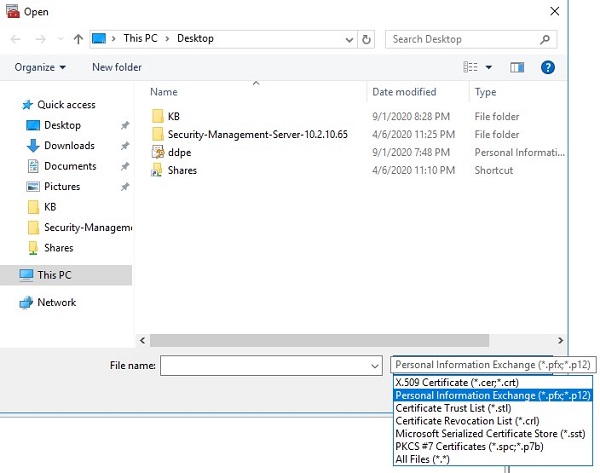
Task: Click the New folder button
Action: [116, 67]
